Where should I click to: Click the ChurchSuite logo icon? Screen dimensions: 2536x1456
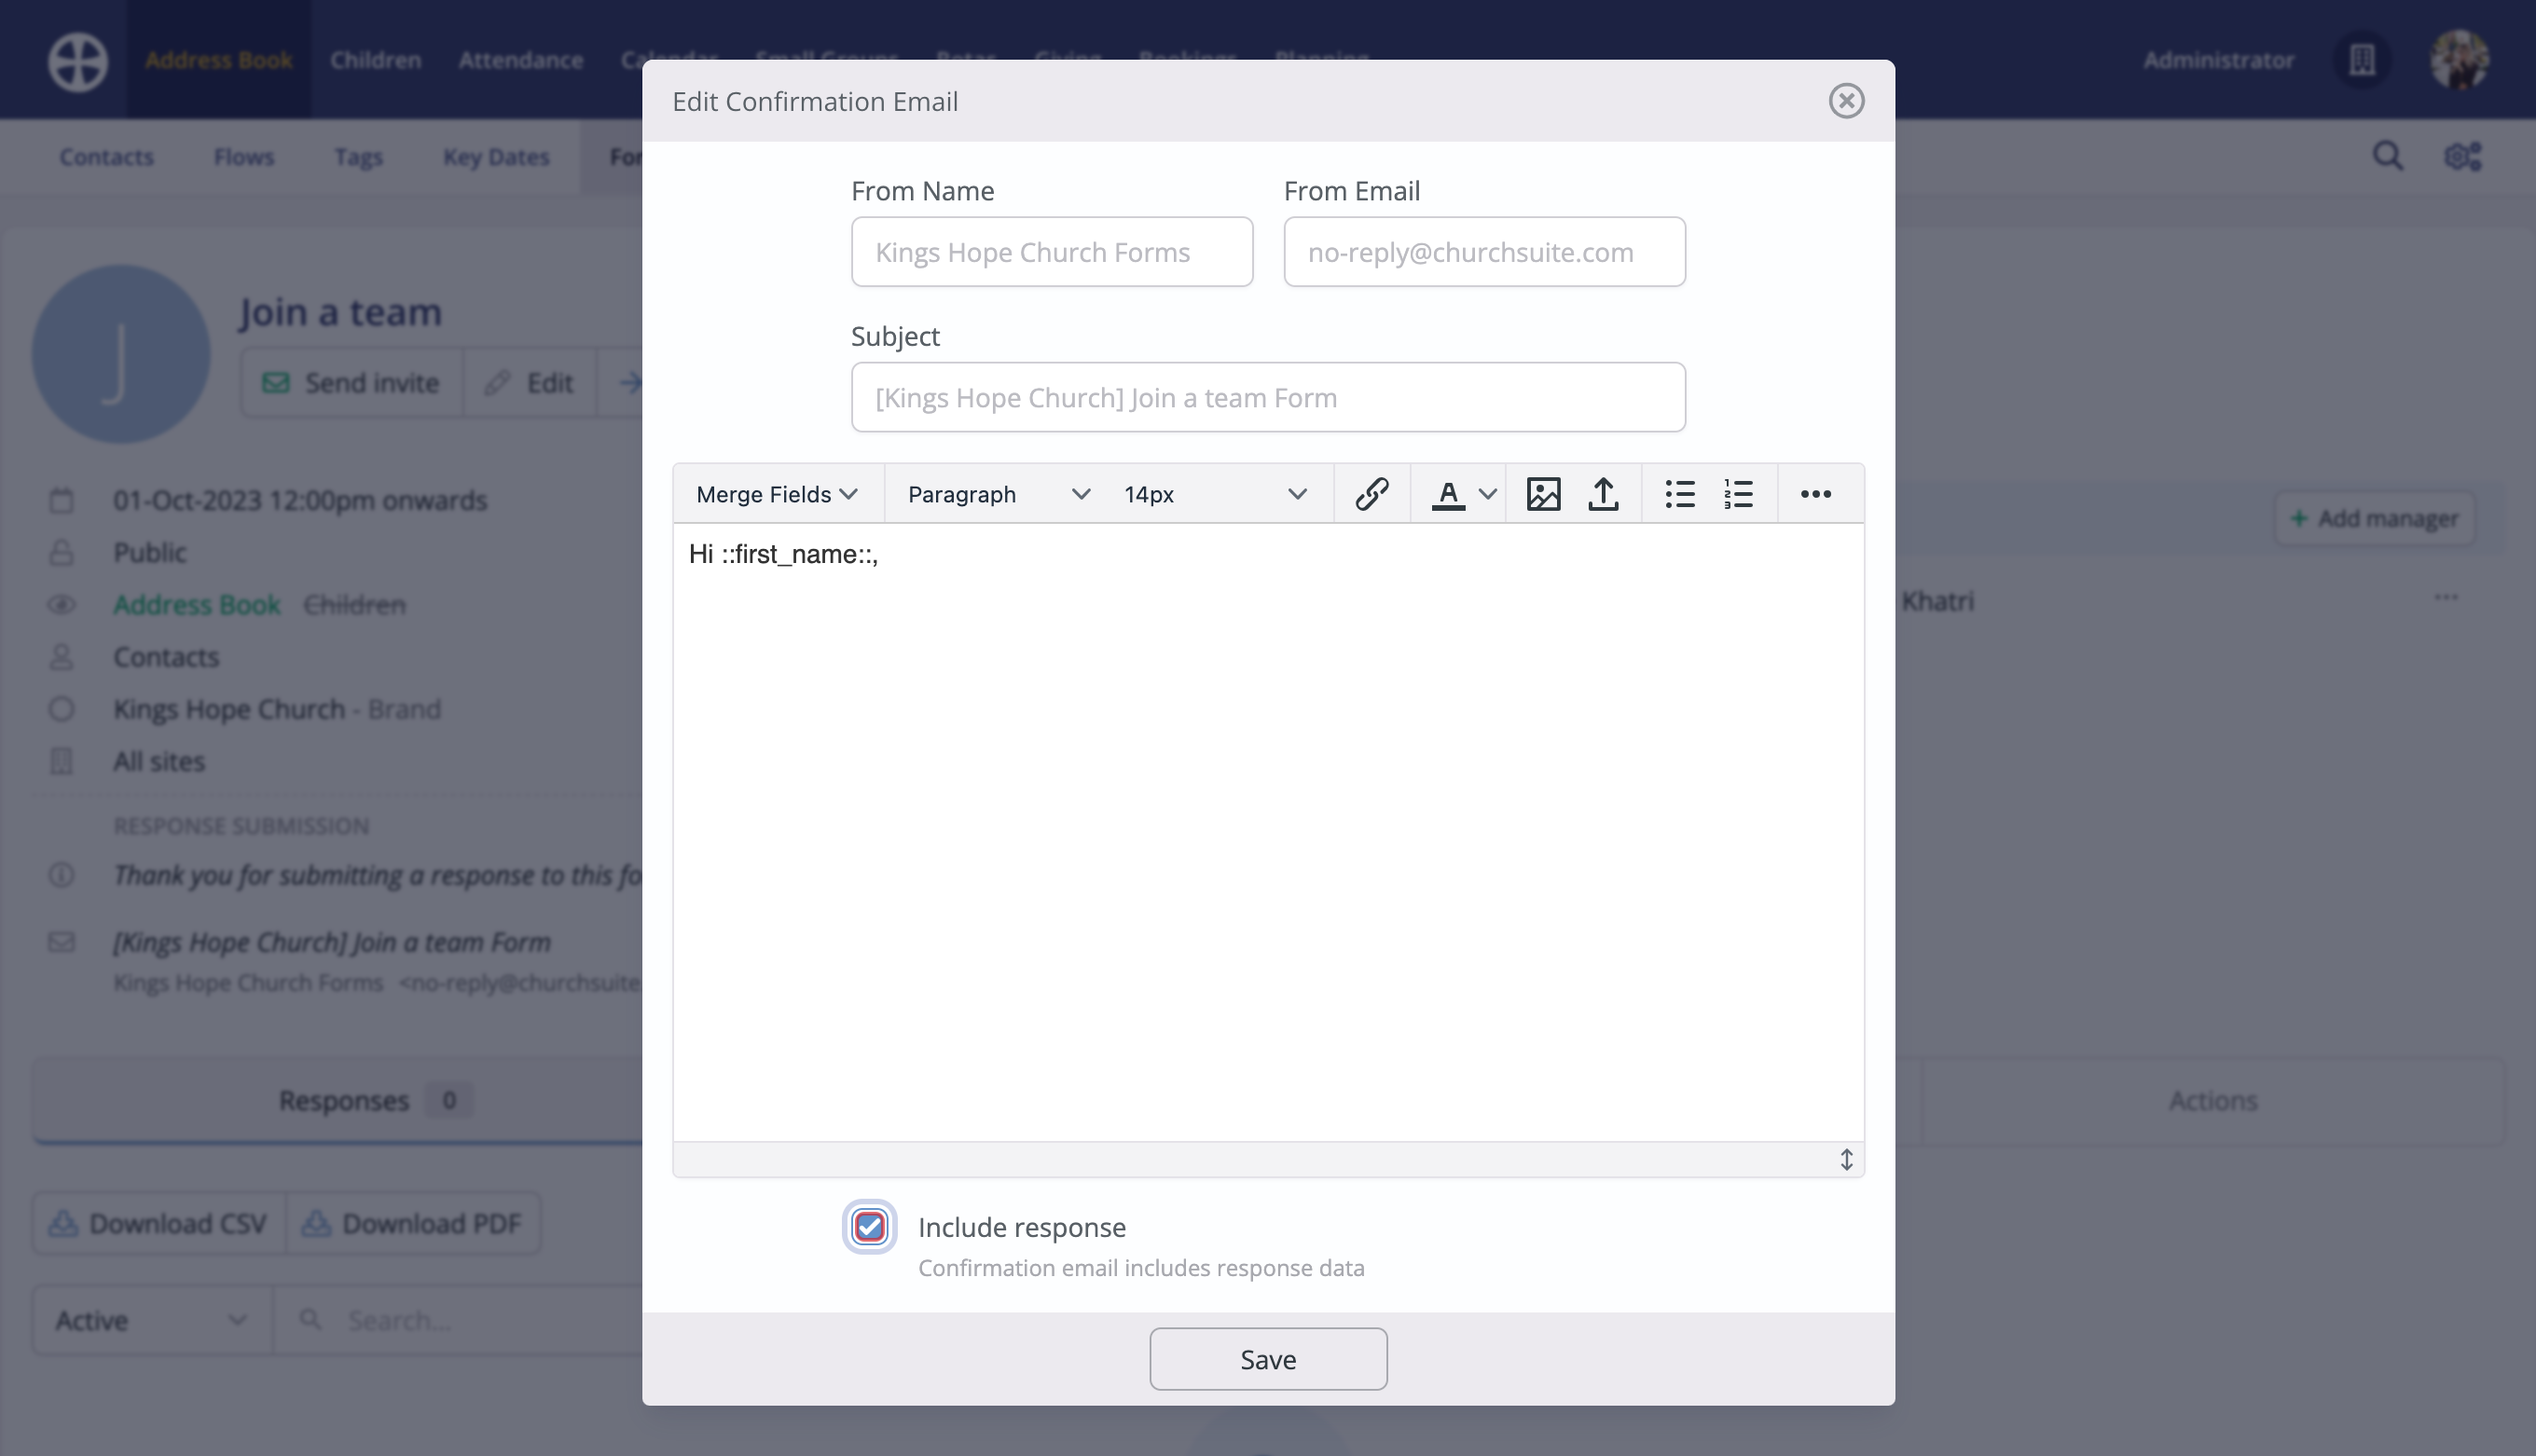pyautogui.click(x=78, y=61)
